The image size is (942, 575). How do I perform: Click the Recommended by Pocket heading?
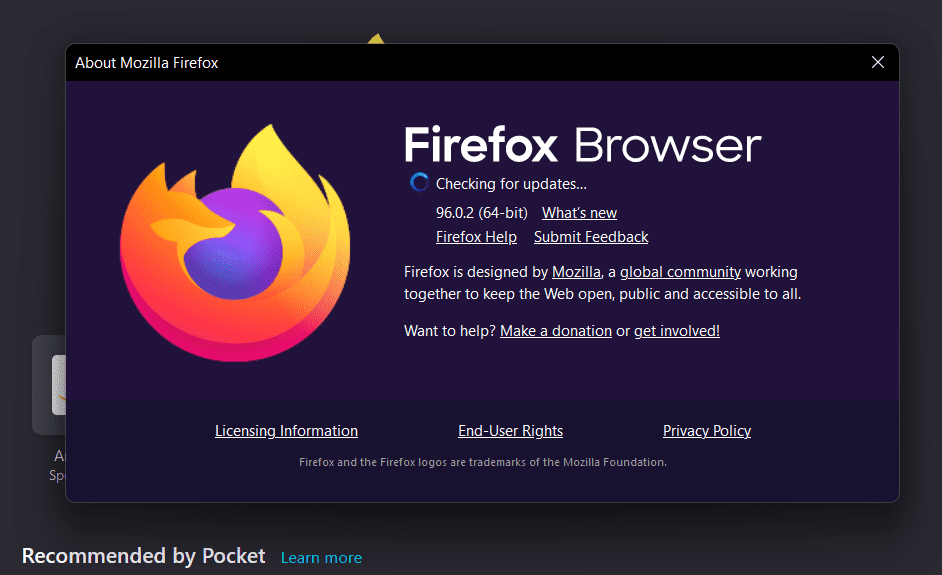pos(143,556)
